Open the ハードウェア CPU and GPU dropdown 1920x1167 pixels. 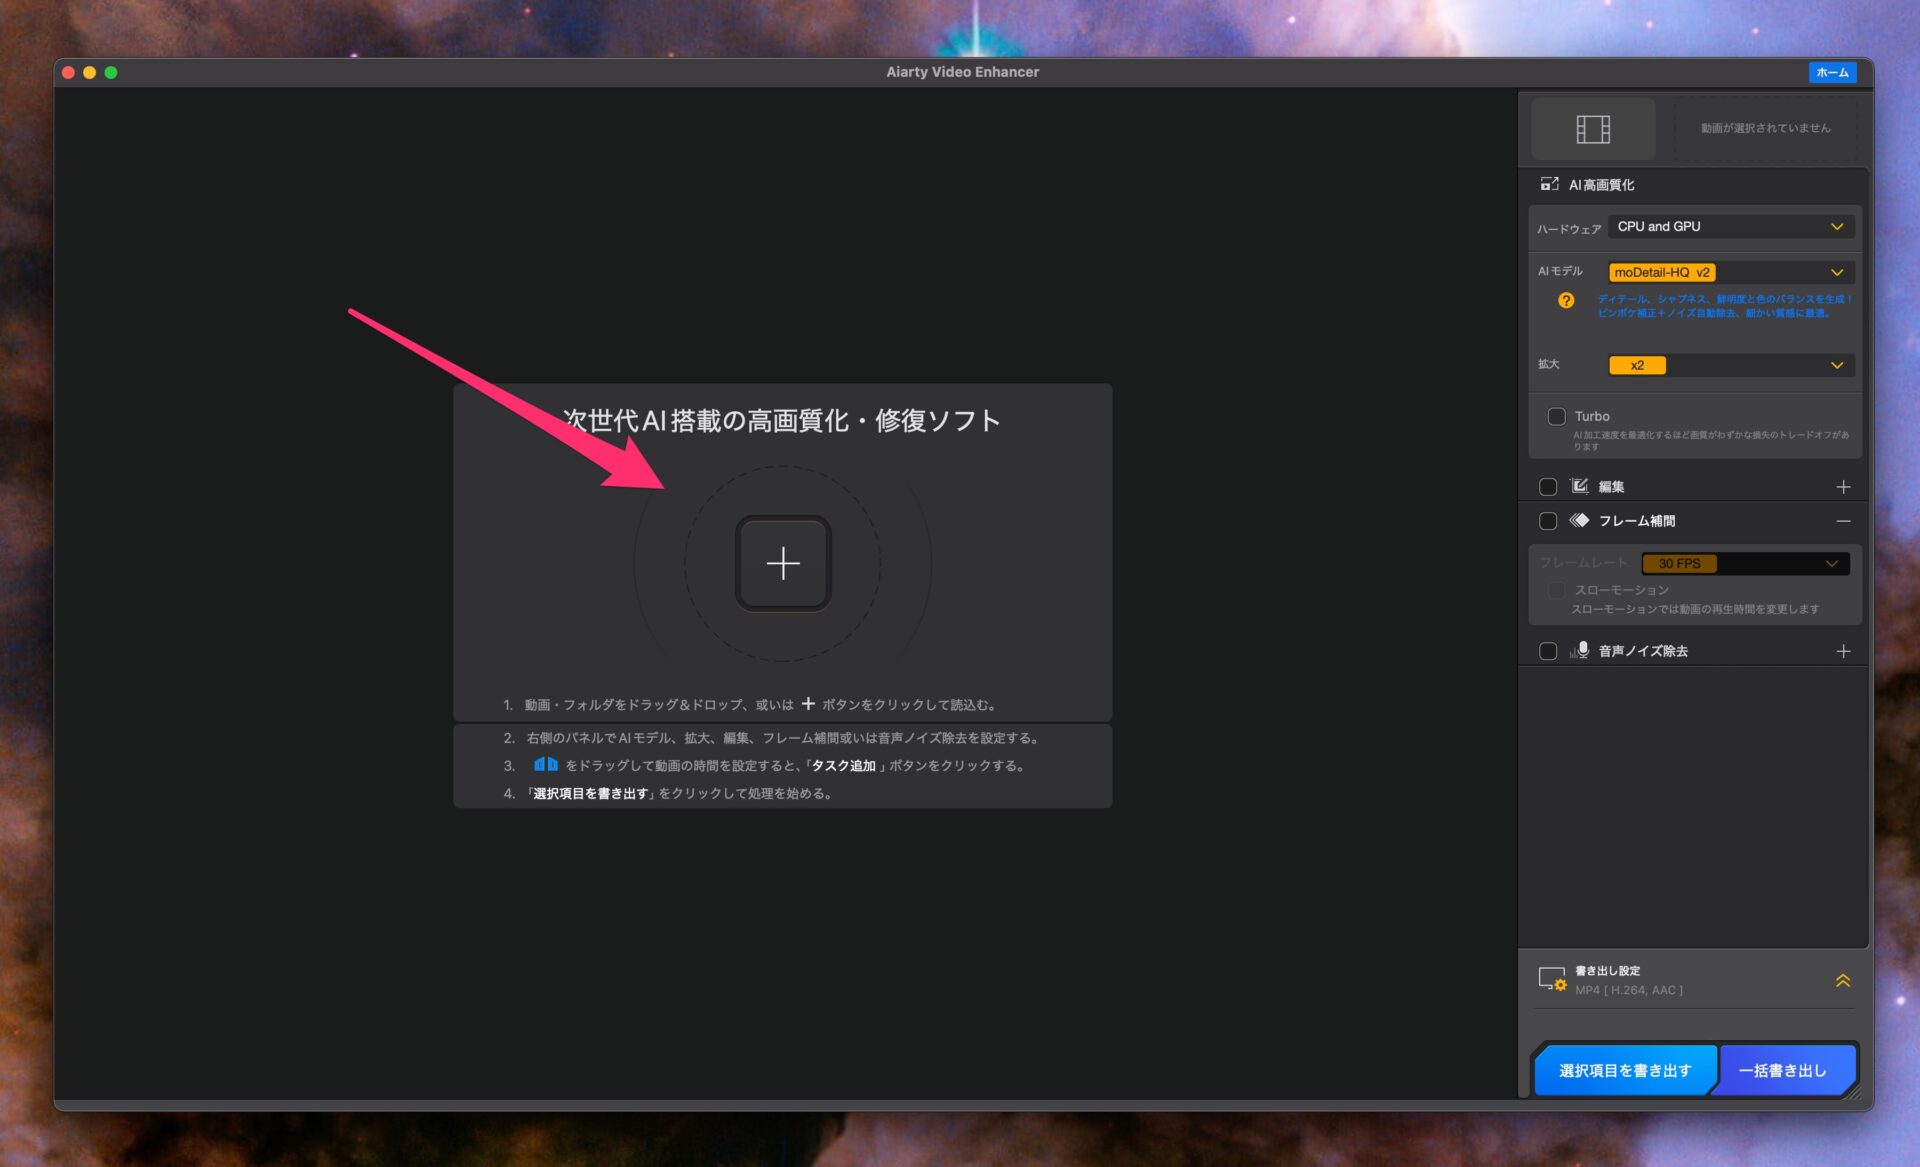[1731, 227]
